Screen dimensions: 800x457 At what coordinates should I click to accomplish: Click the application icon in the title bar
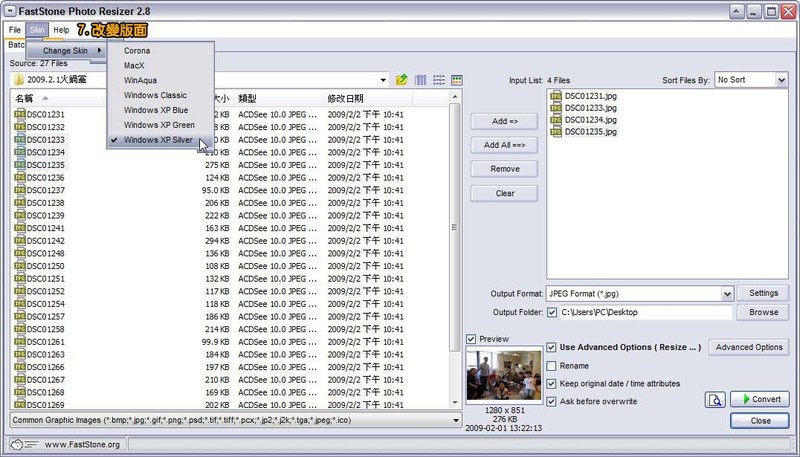(9, 11)
